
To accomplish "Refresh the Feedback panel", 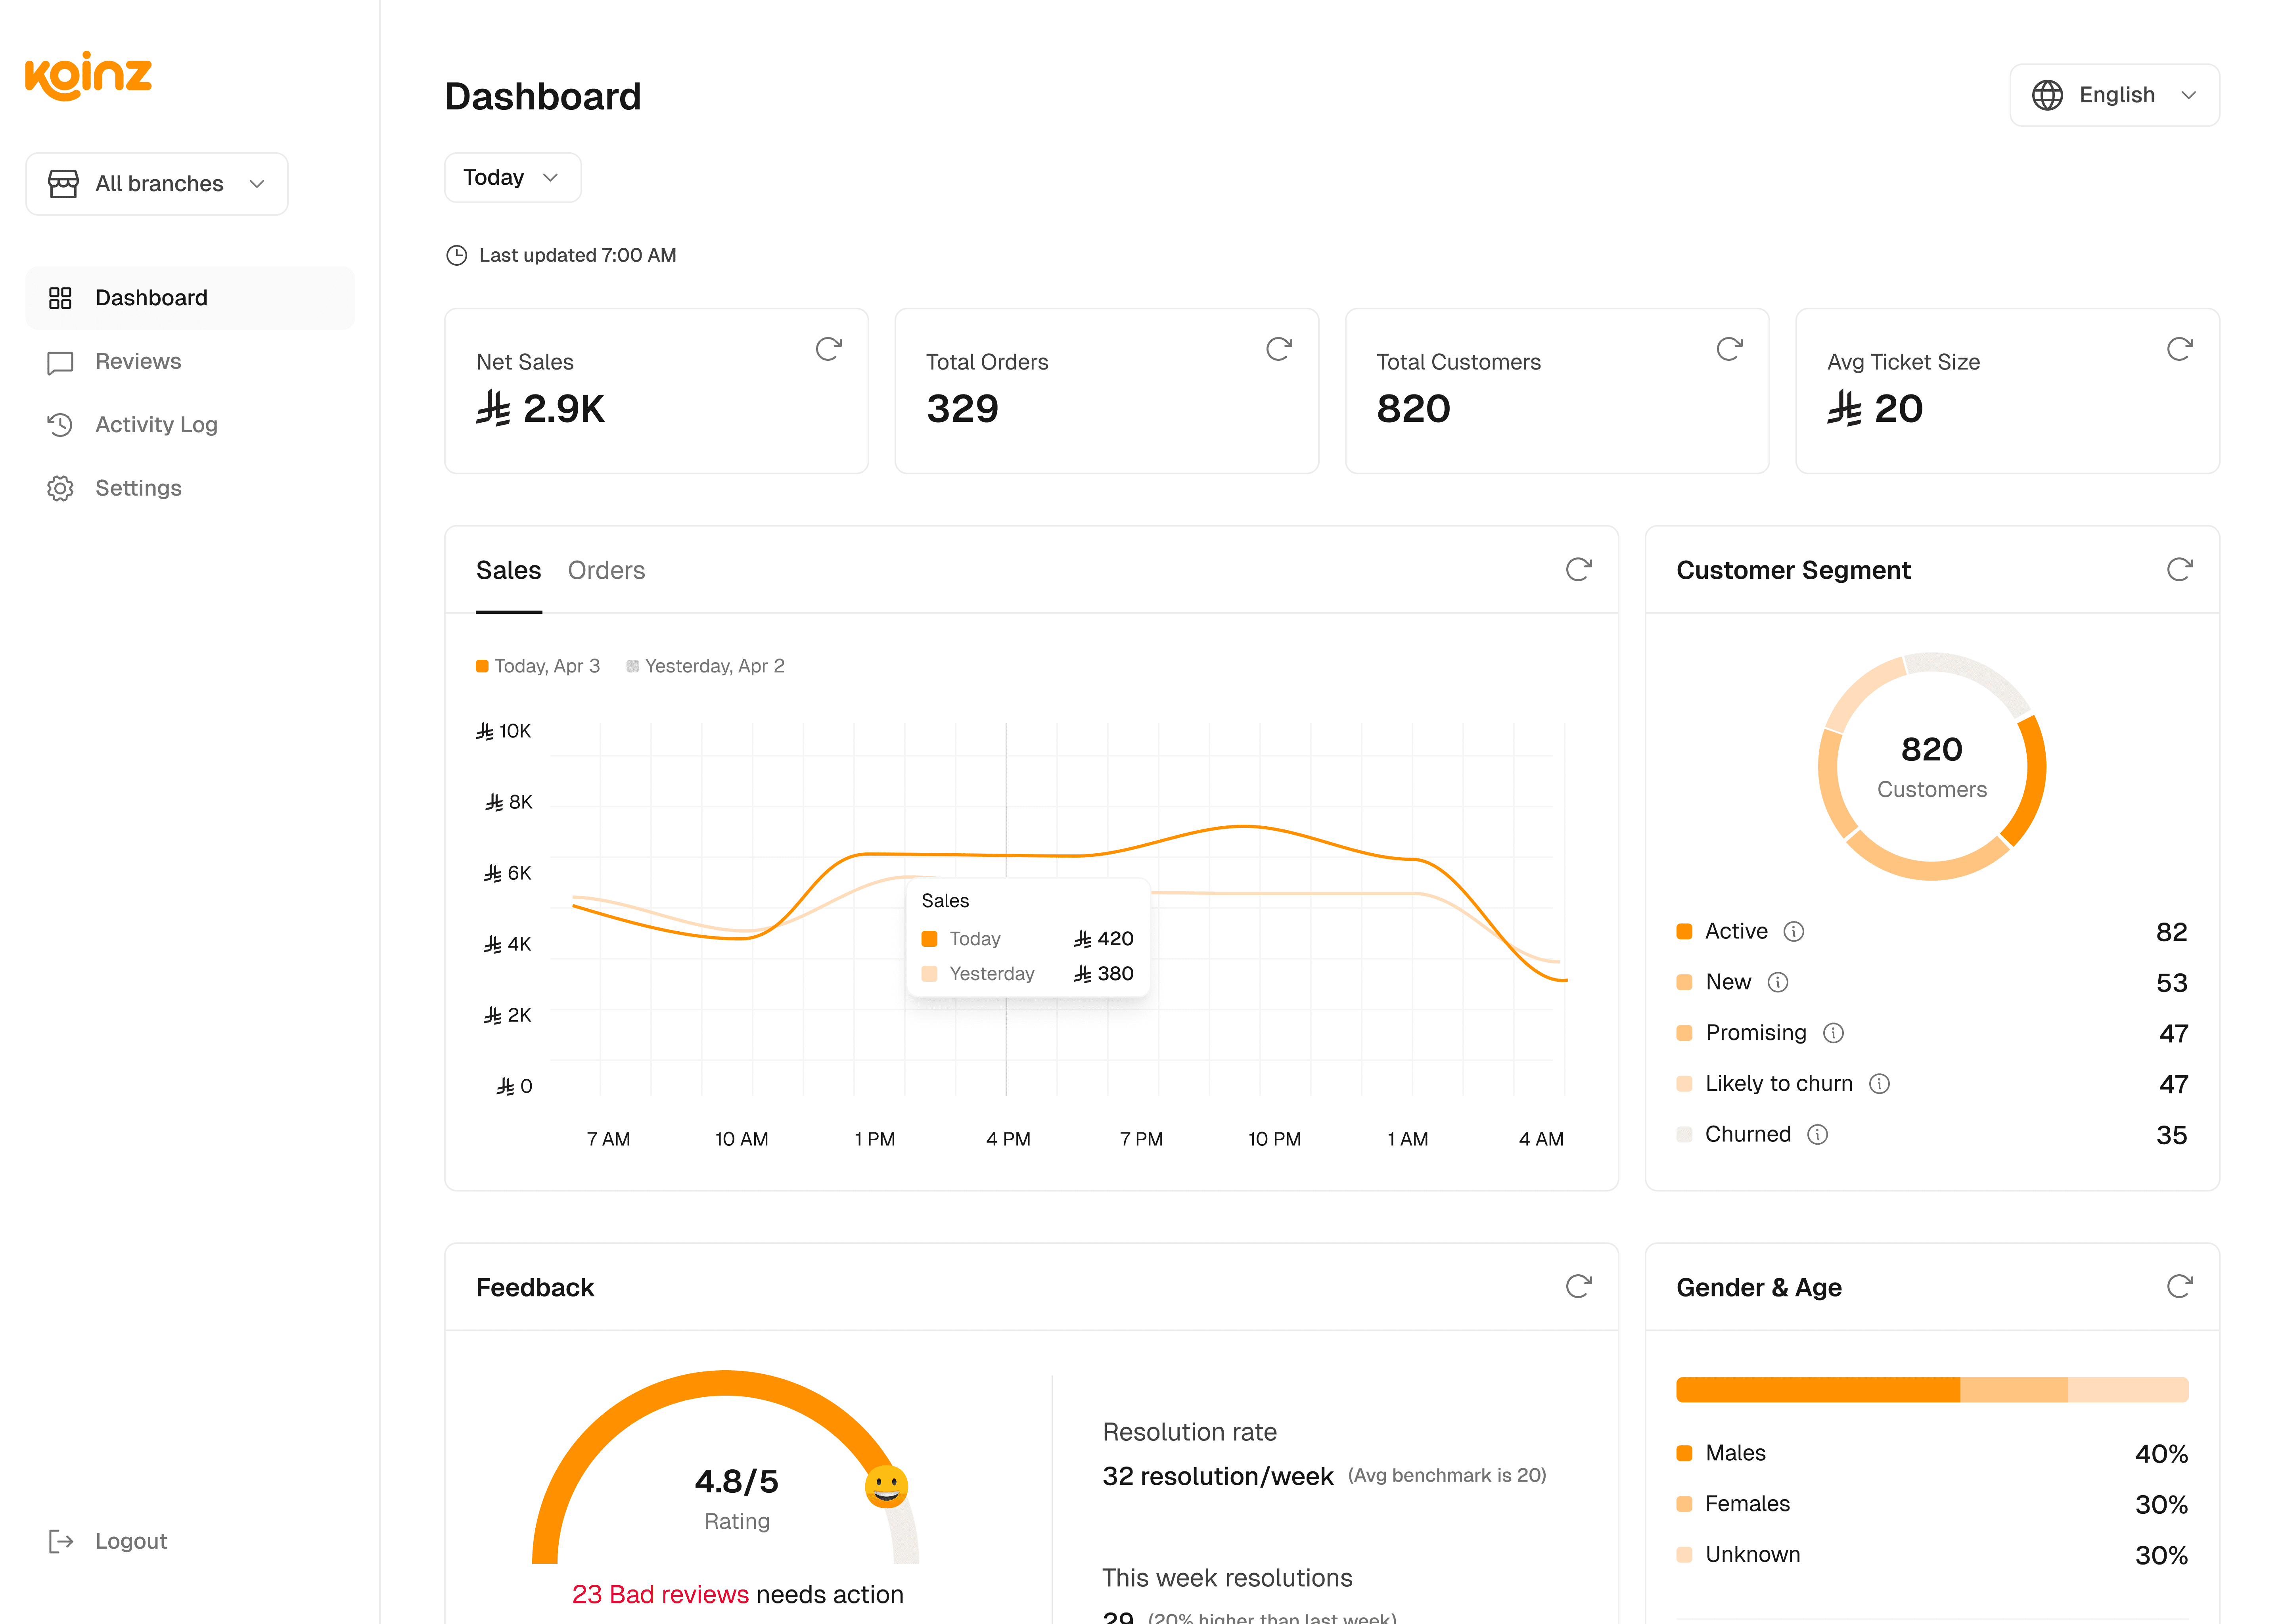I will tap(1578, 1286).
